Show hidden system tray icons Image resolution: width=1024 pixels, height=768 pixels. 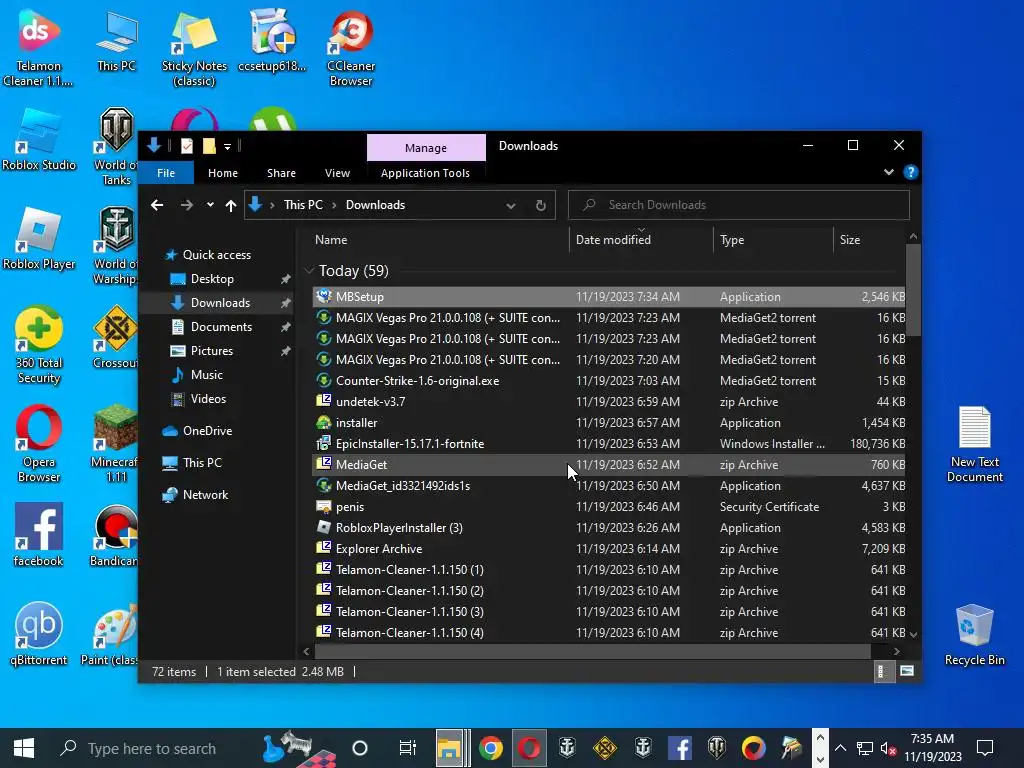(840, 748)
